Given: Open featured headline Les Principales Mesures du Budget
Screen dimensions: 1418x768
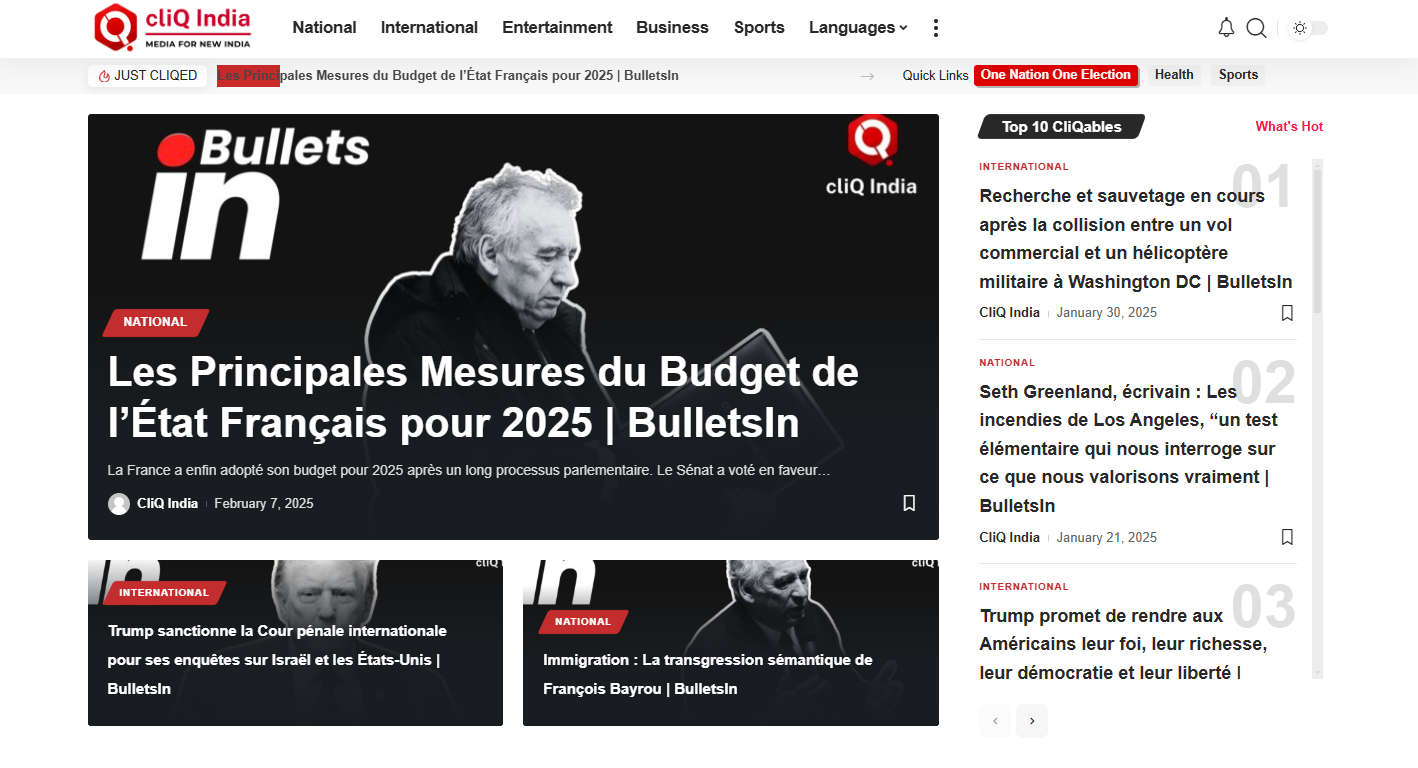Looking at the screenshot, I should tap(483, 398).
